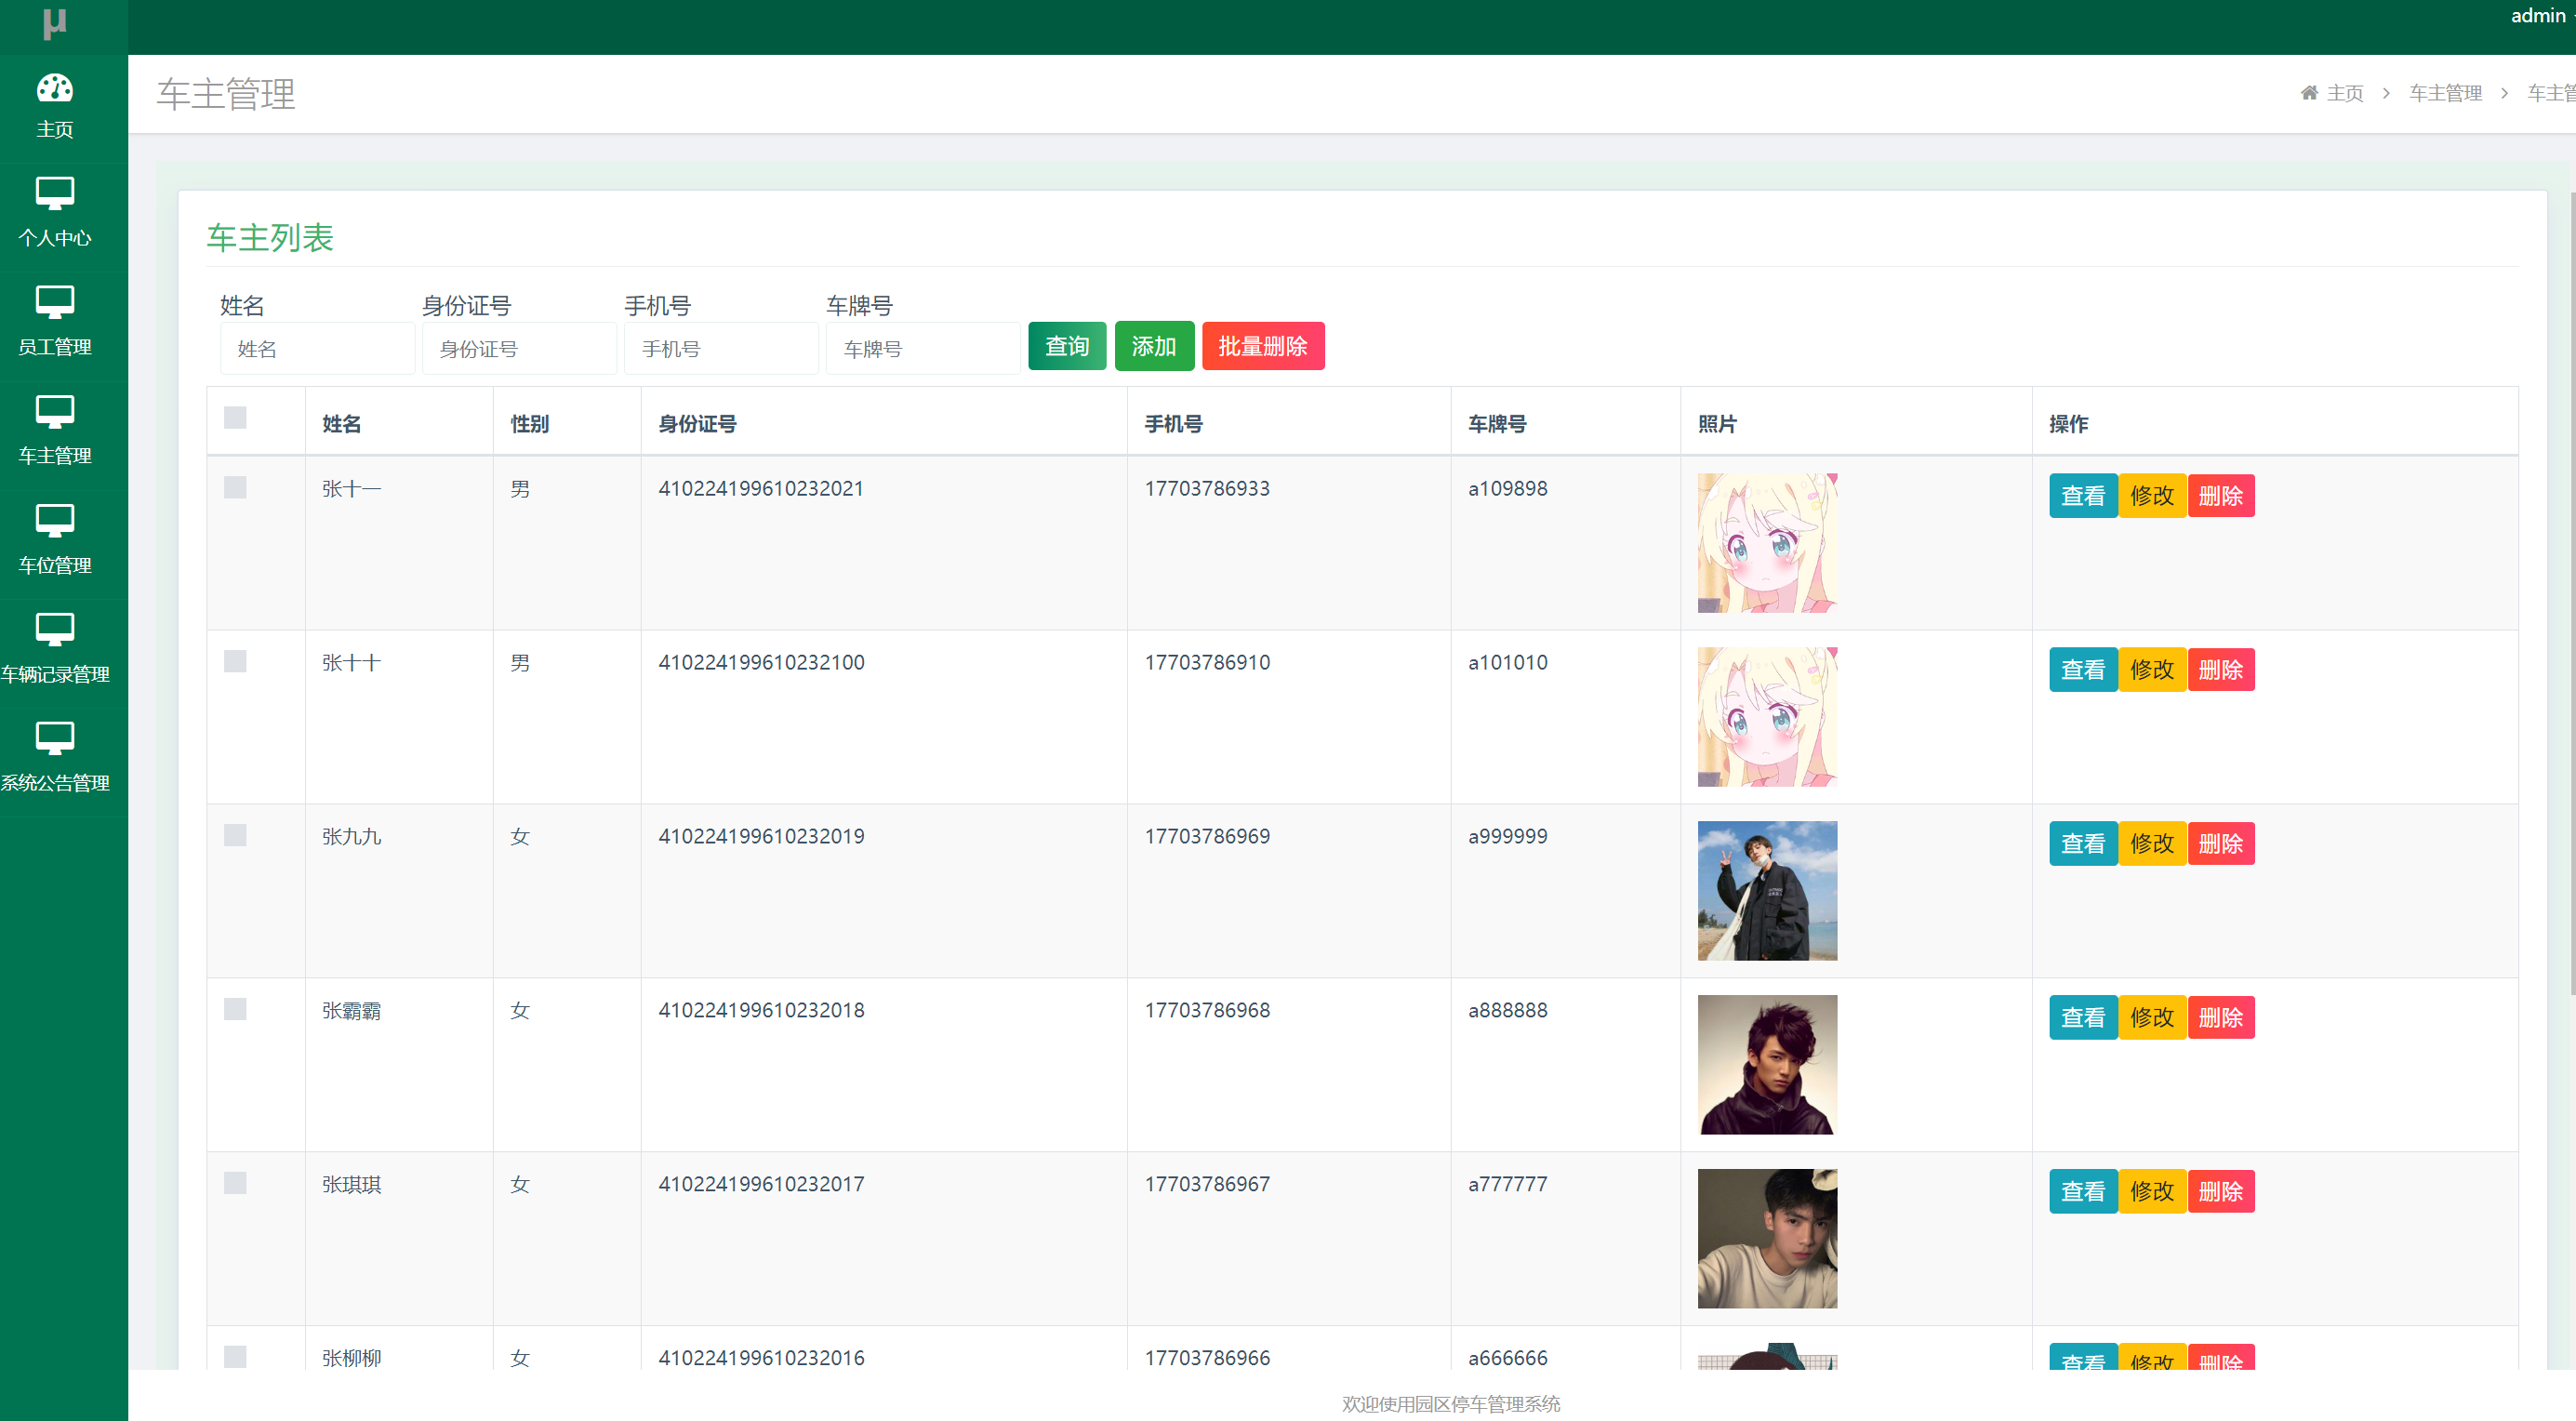Click 修改 for 张琪琪

click(x=2152, y=1192)
